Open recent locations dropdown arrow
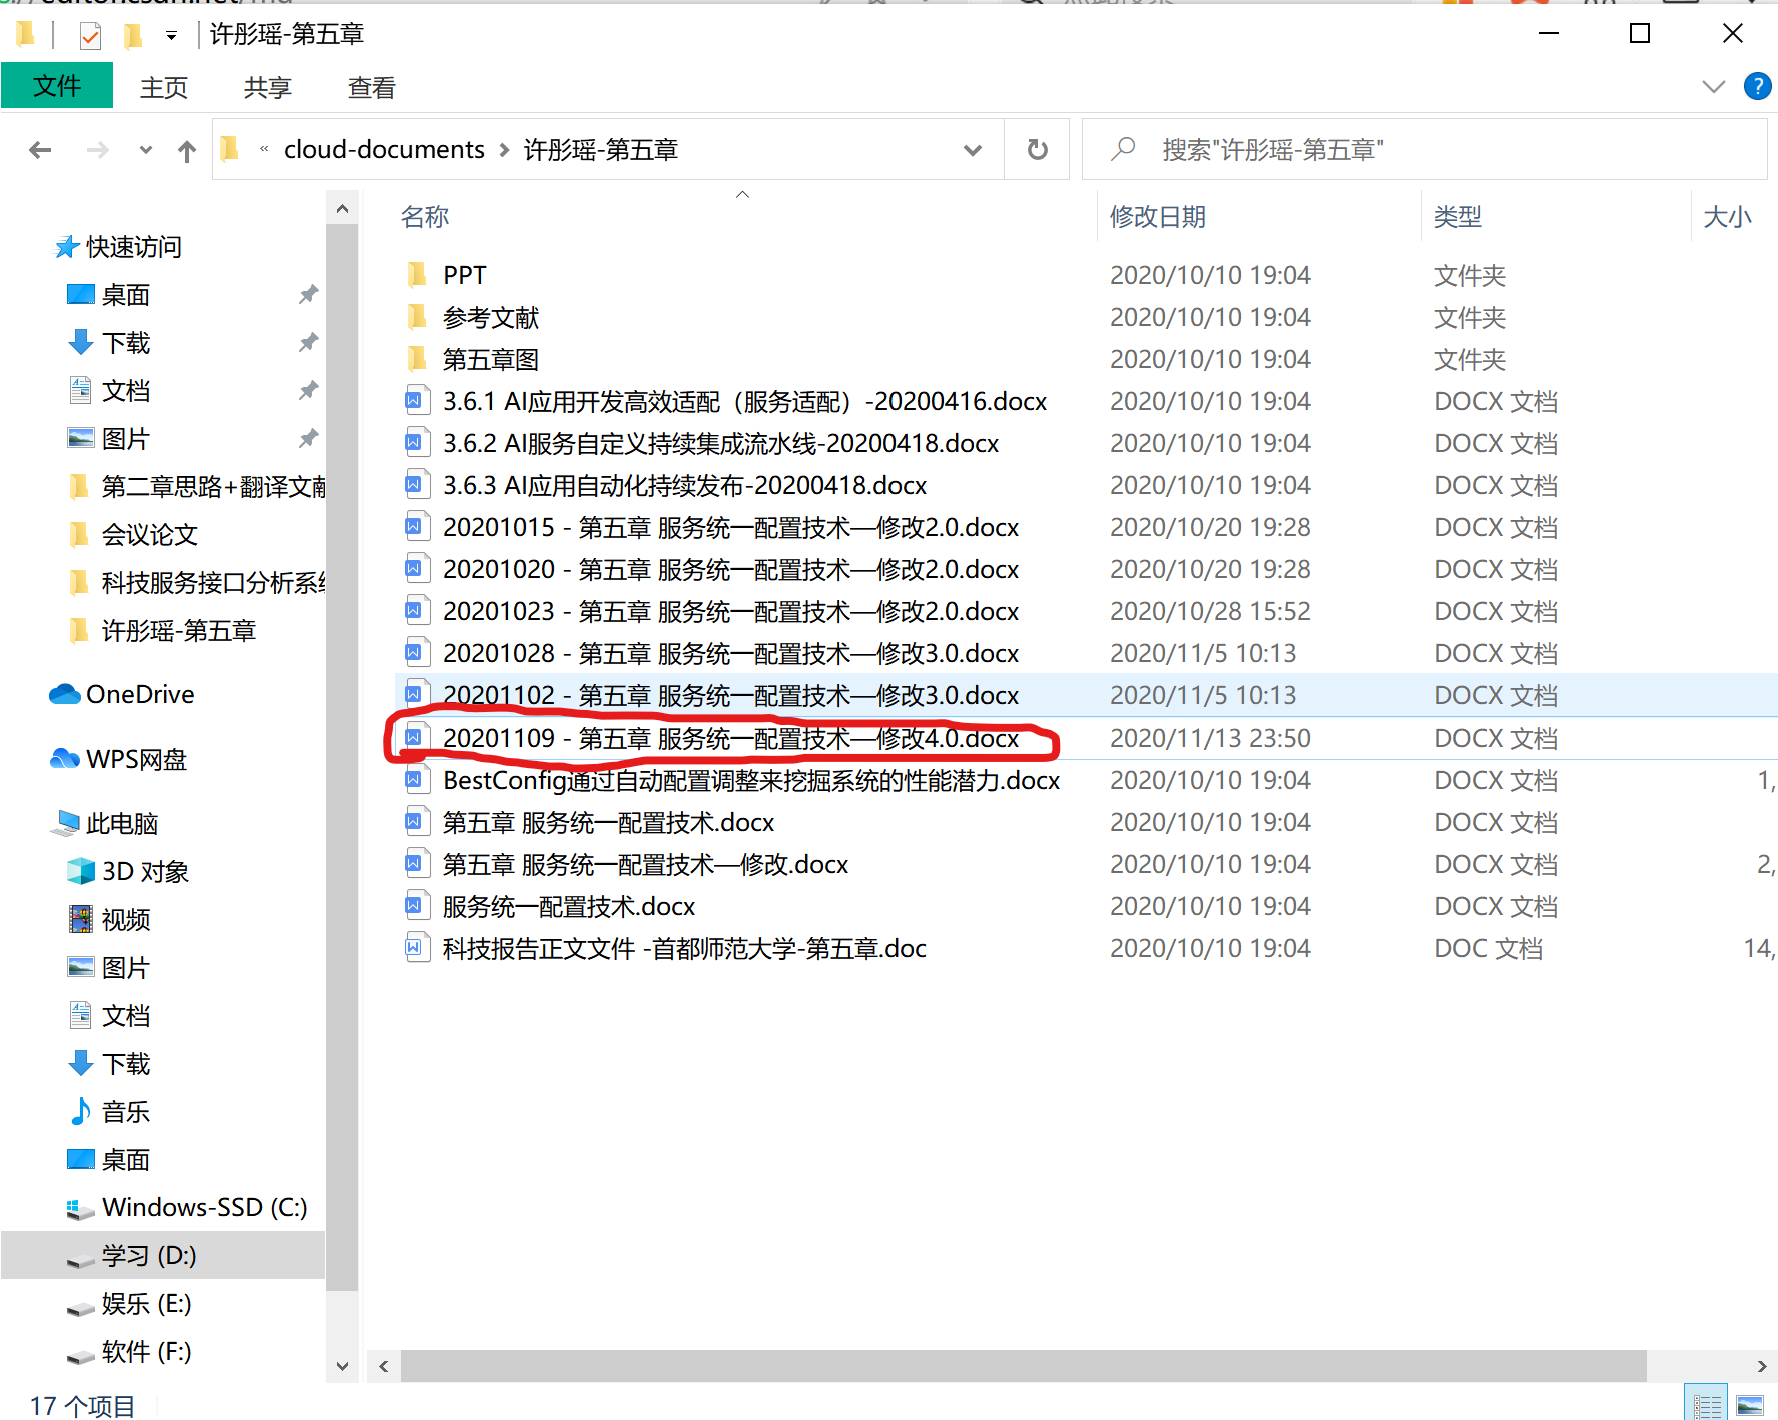 coord(146,150)
